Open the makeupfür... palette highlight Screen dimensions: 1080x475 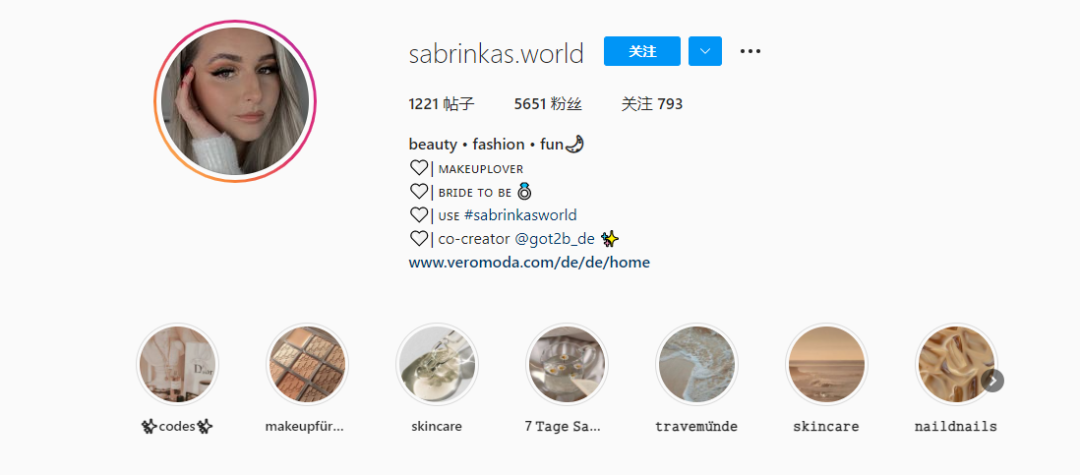pyautogui.click(x=307, y=365)
